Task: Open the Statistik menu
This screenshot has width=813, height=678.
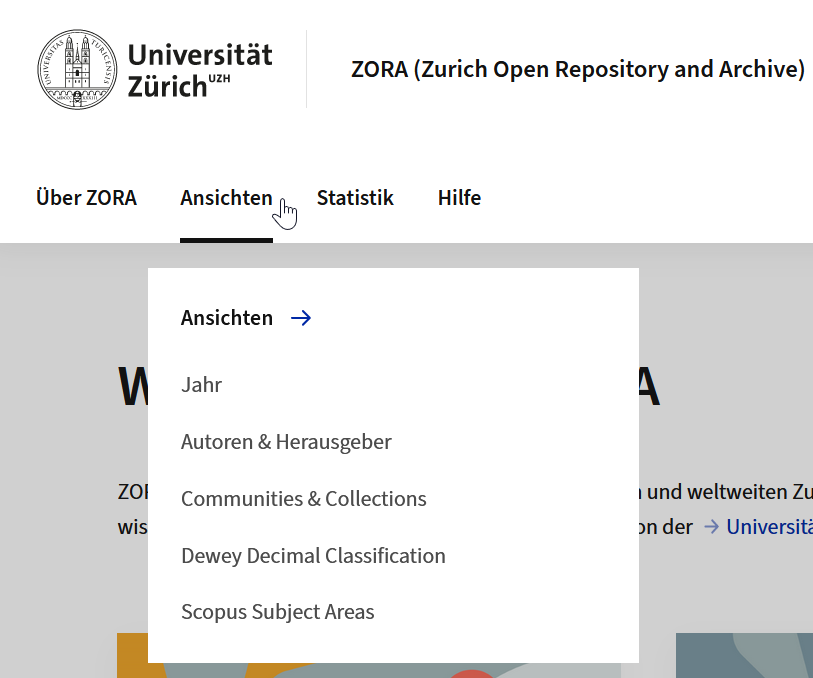Action: point(355,198)
